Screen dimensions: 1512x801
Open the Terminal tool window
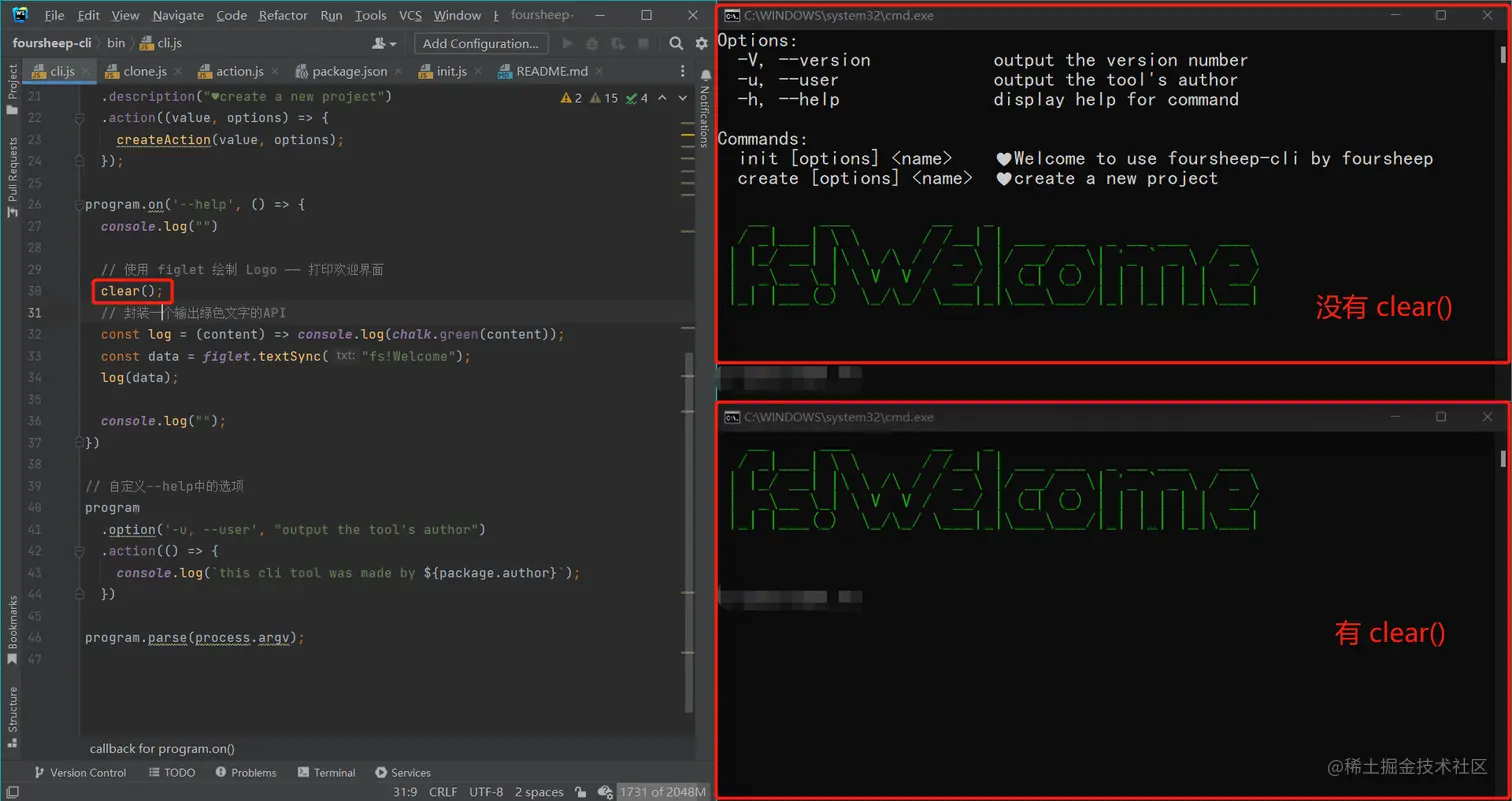[326, 773]
